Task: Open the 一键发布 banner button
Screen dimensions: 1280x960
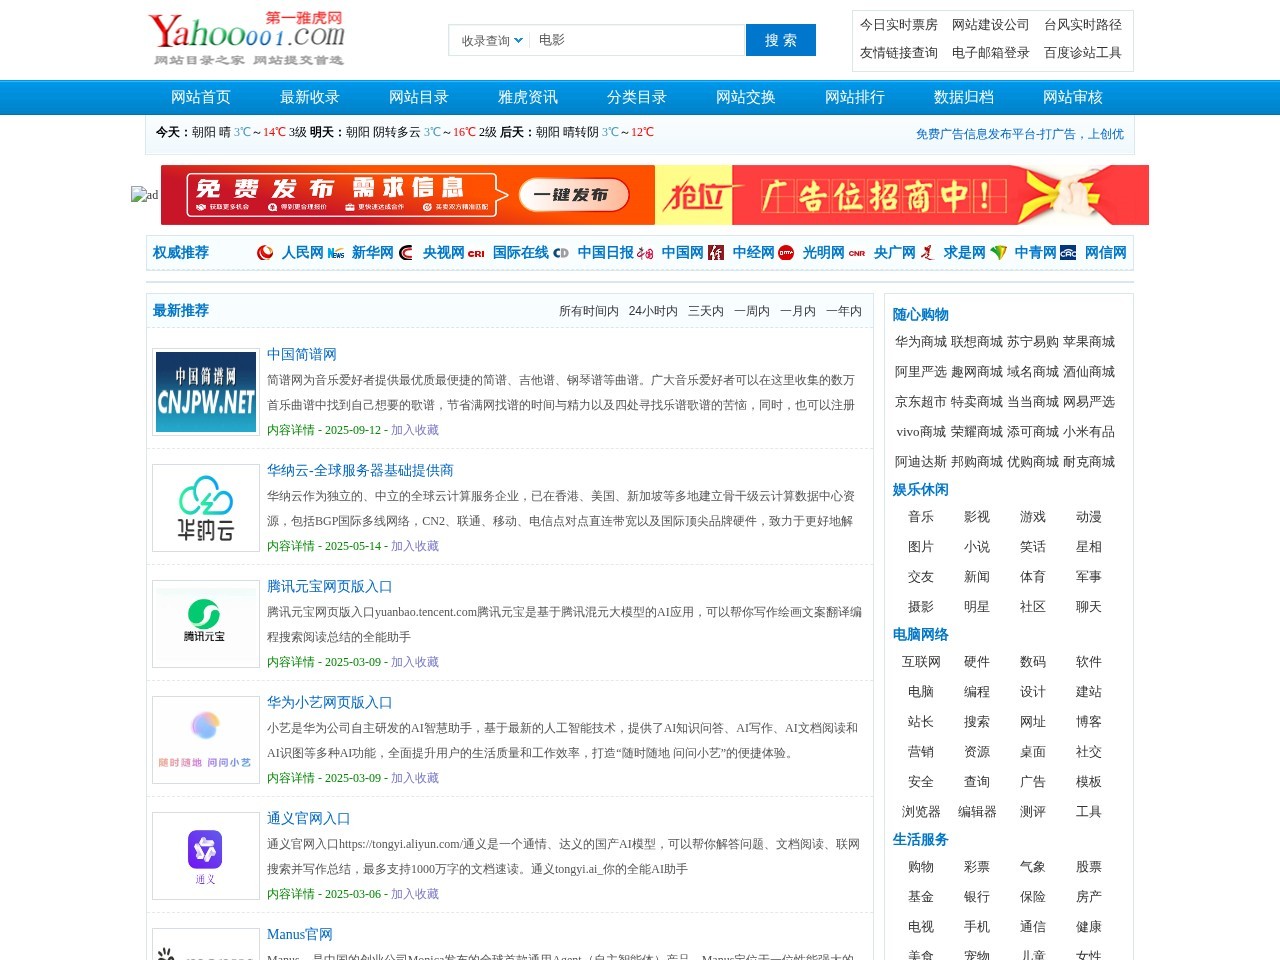Action: click(573, 195)
